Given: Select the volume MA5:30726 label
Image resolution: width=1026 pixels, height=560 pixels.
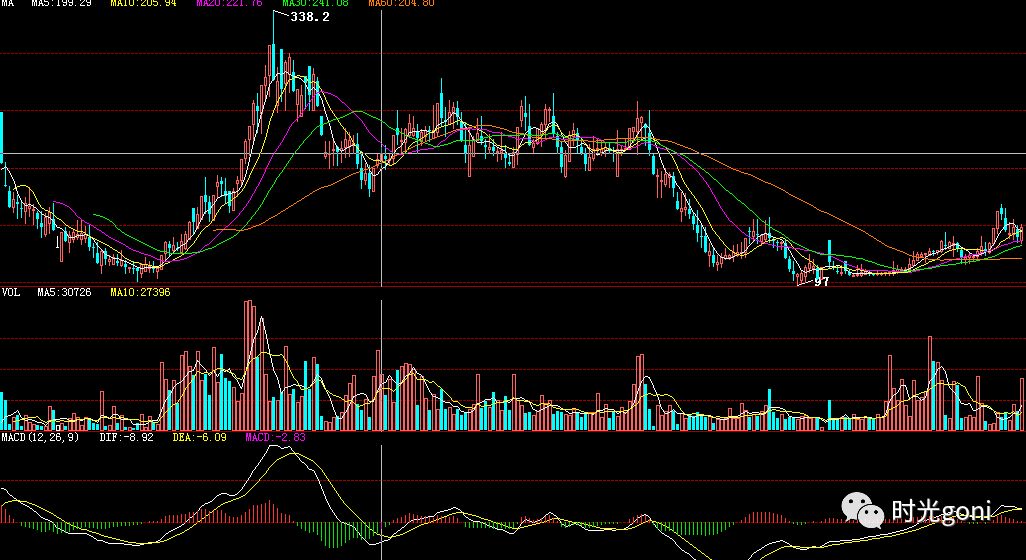Looking at the screenshot, I should tap(65, 293).
